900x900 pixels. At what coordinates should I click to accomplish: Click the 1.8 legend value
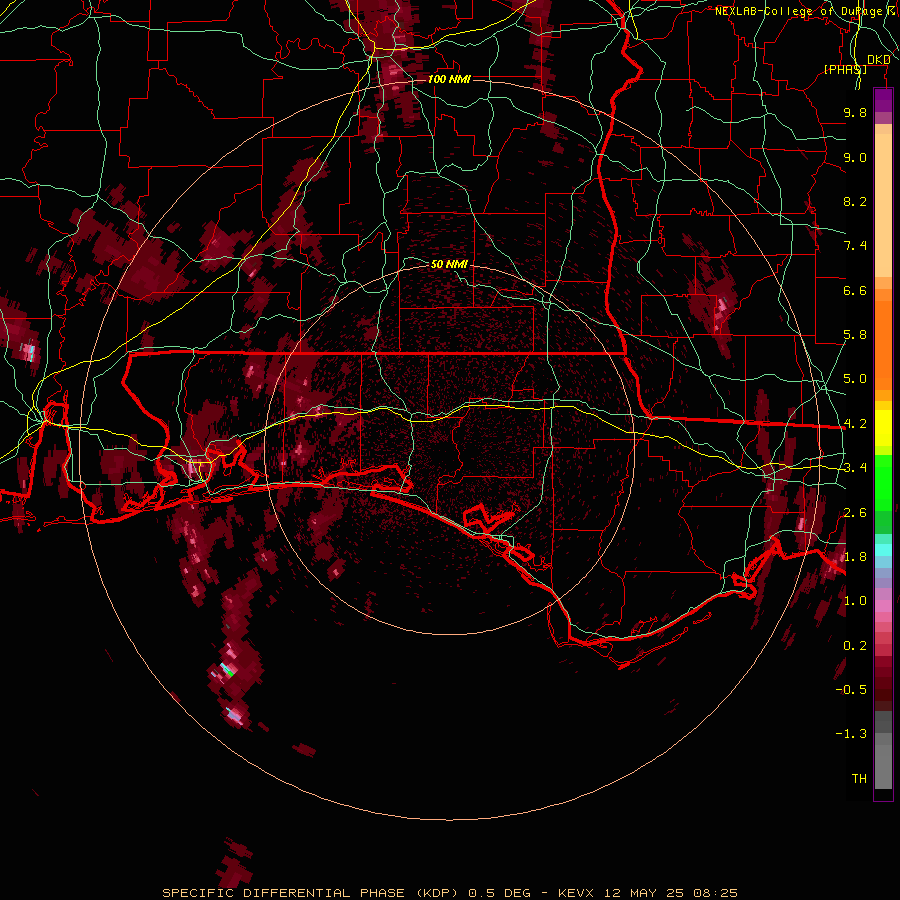click(855, 557)
